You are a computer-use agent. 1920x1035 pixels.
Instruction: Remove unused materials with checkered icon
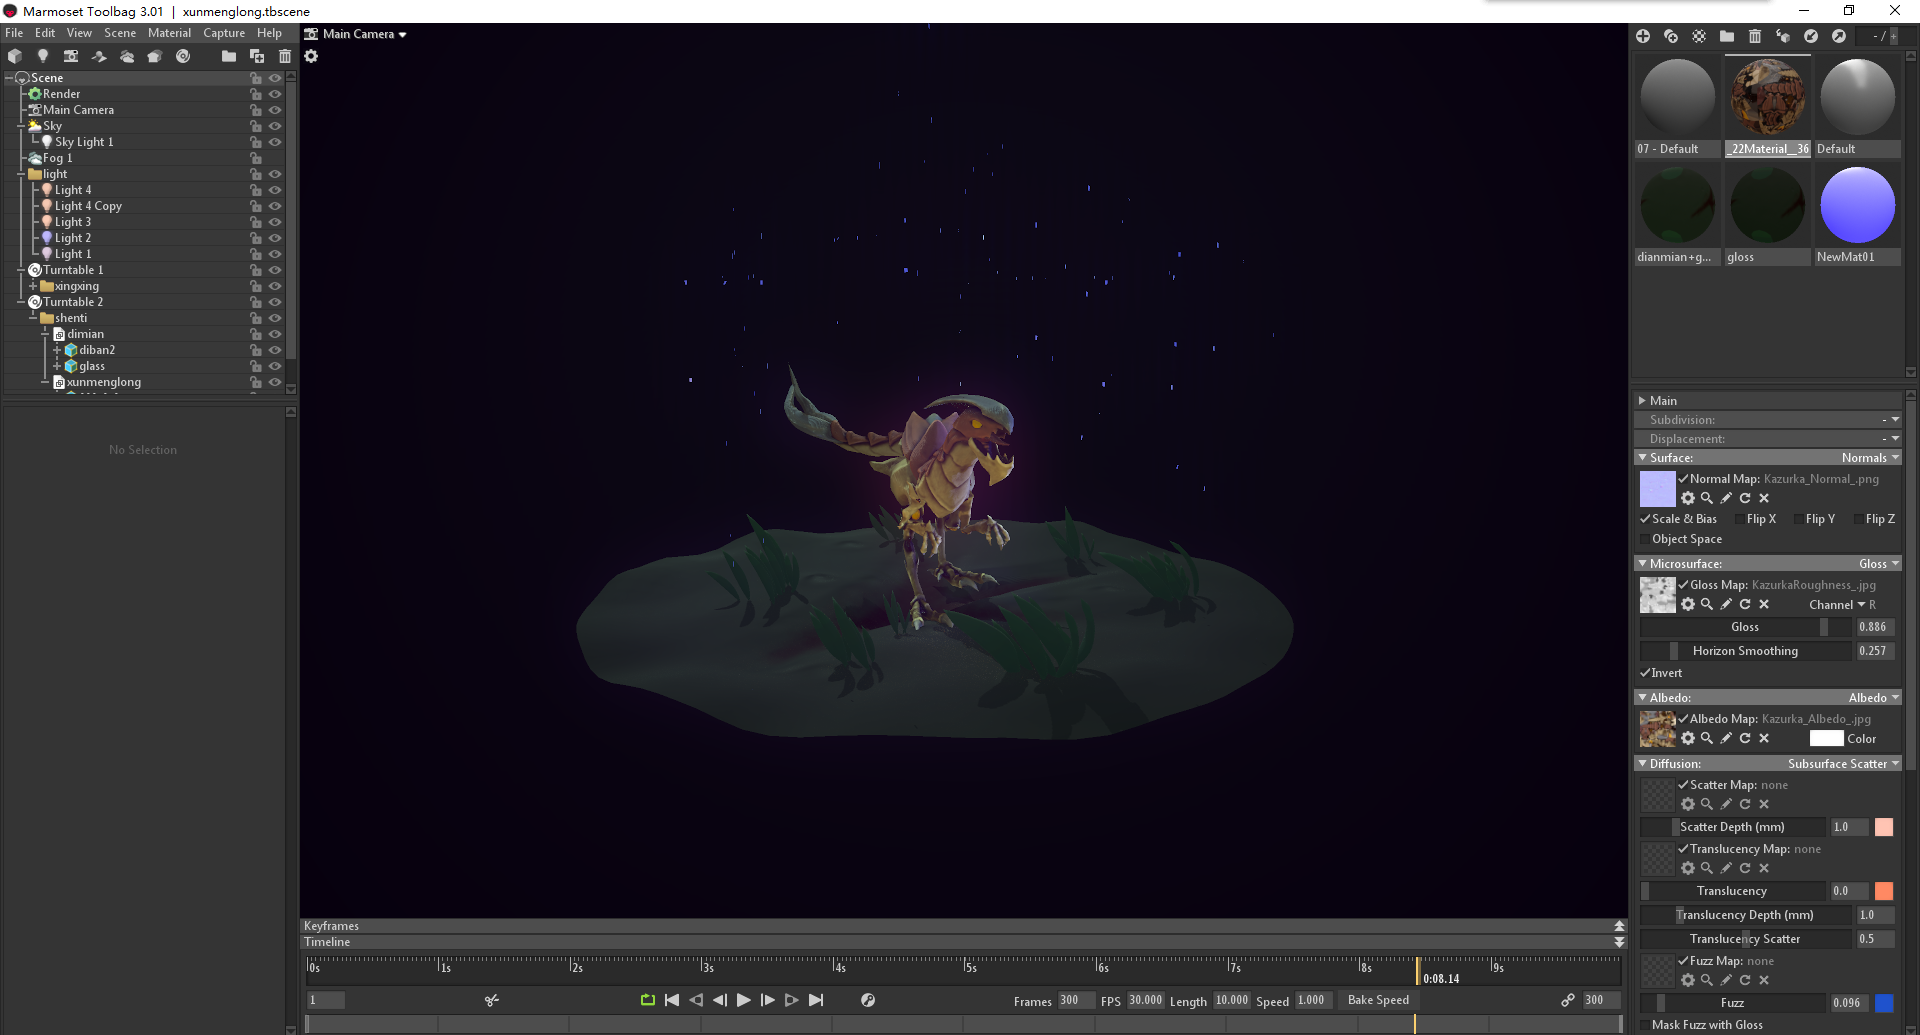point(1699,36)
